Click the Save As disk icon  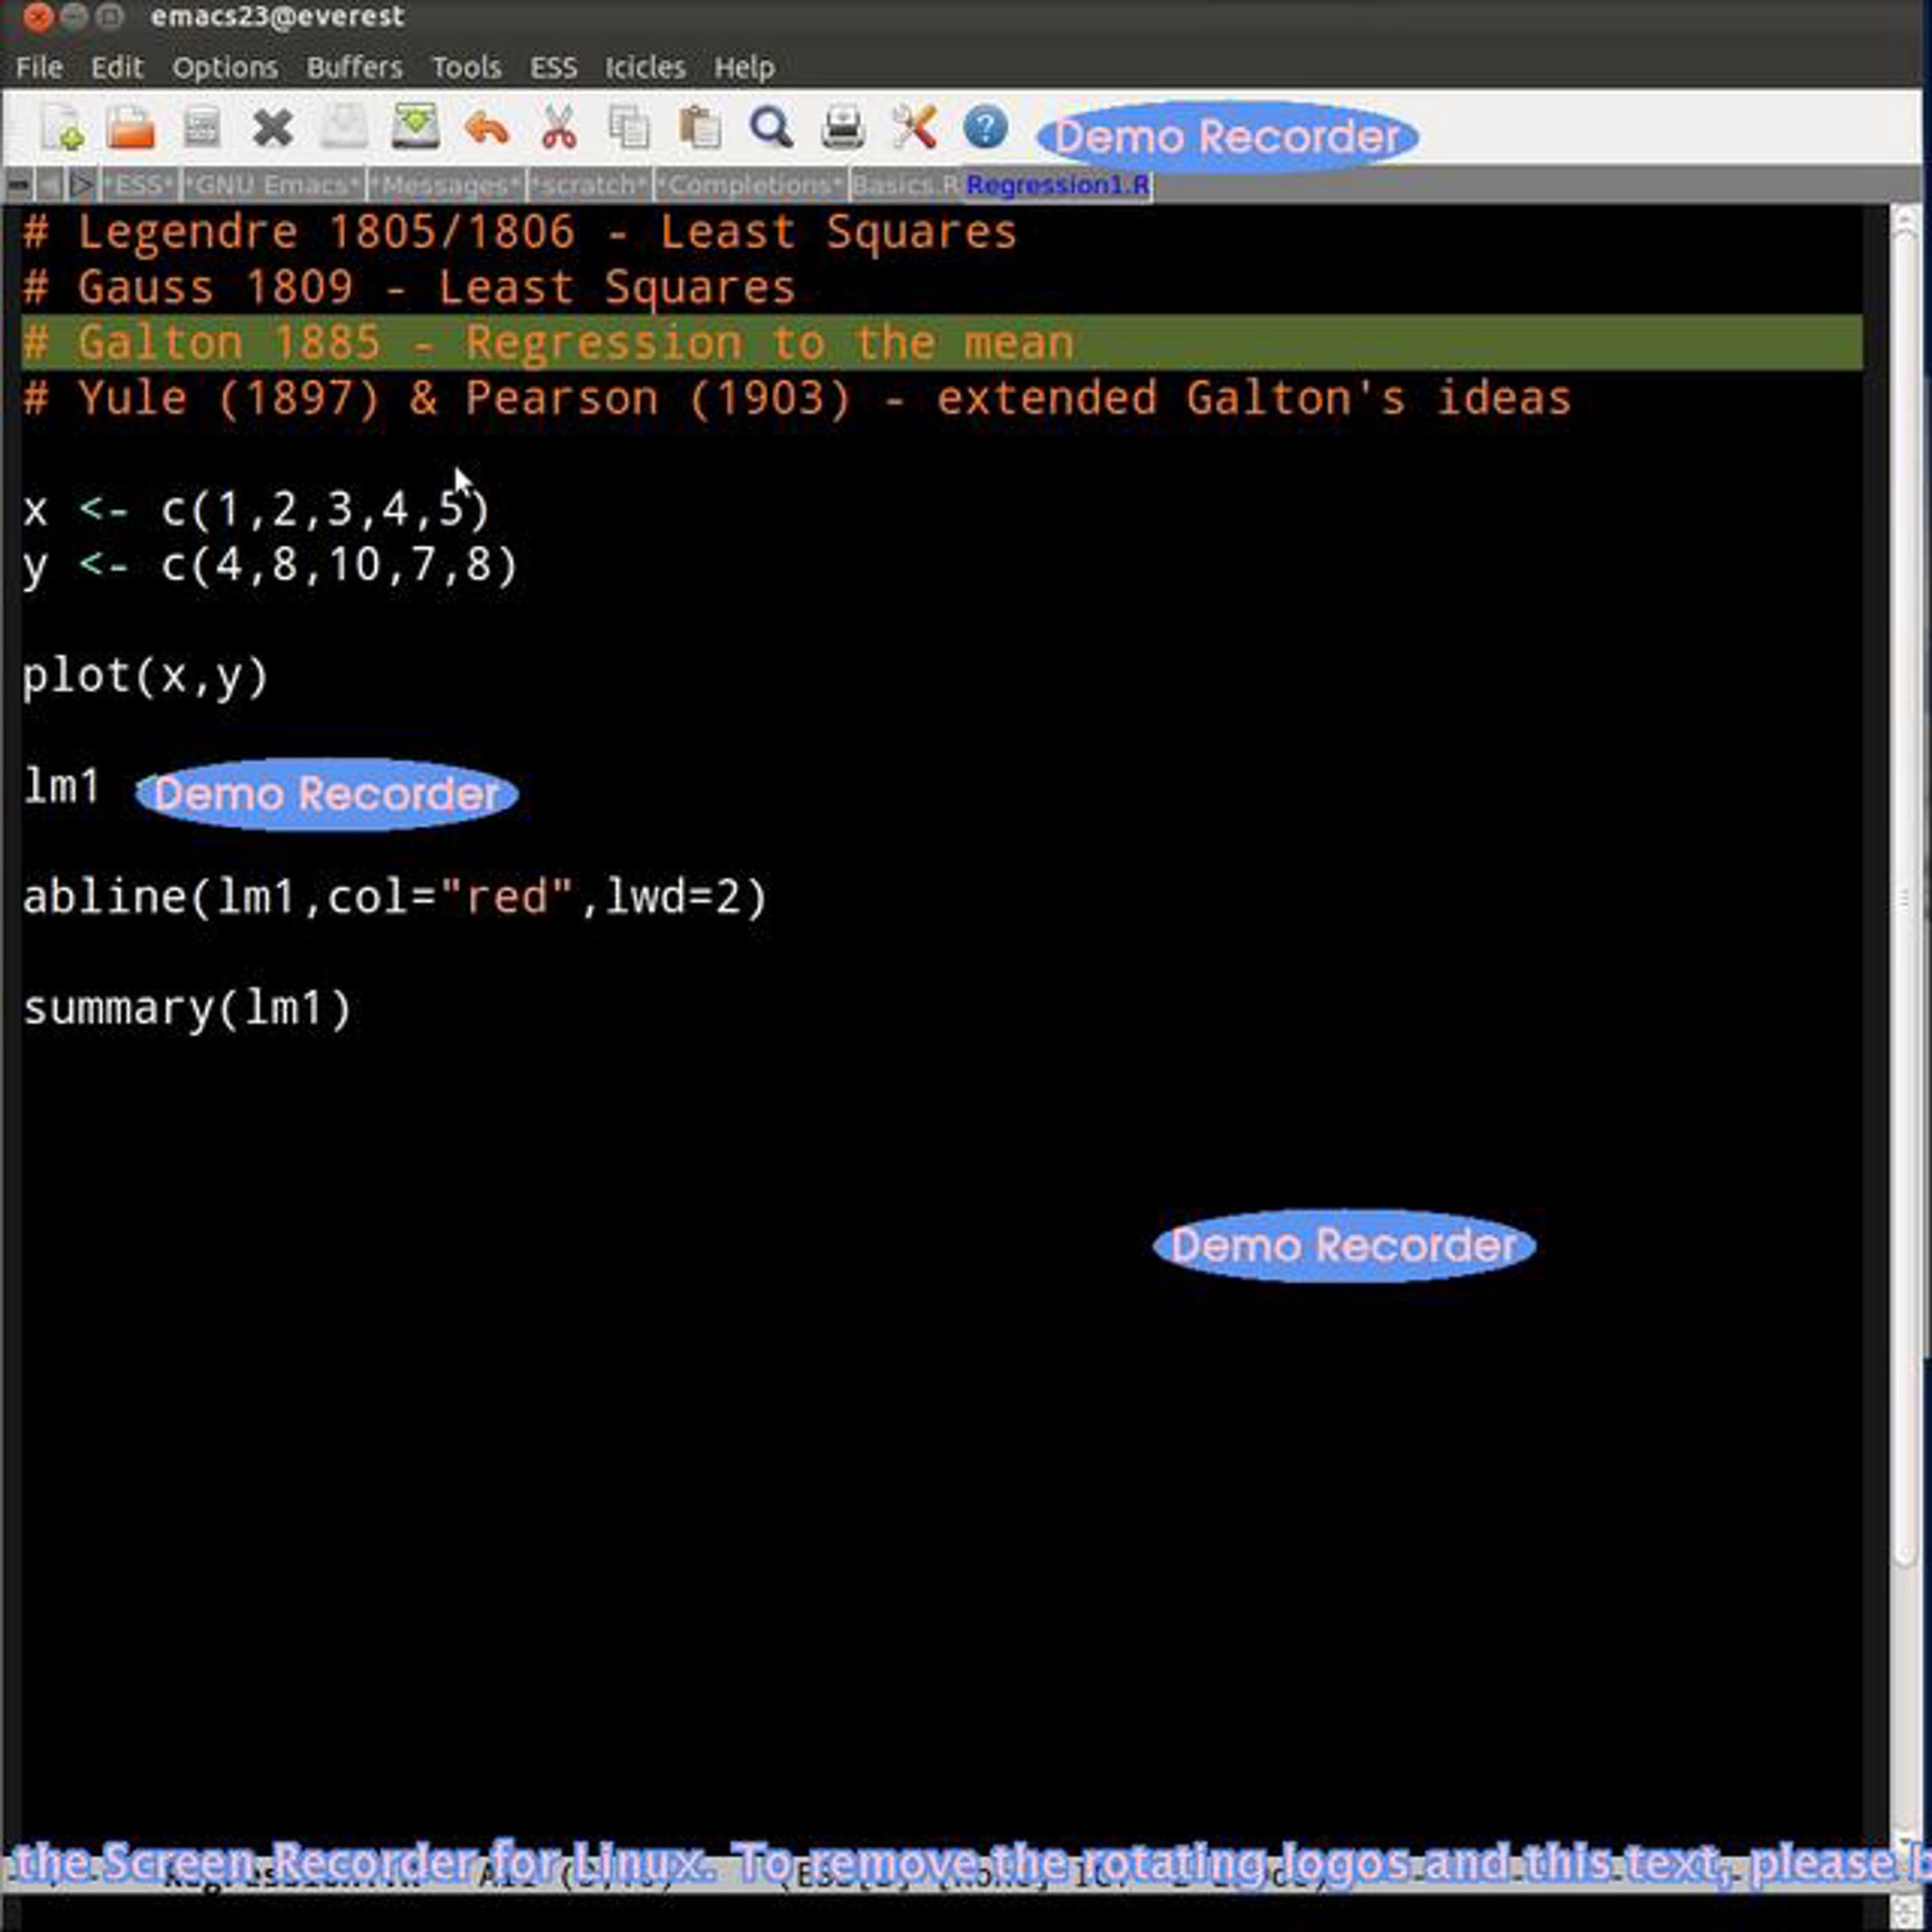pyautogui.click(x=415, y=127)
